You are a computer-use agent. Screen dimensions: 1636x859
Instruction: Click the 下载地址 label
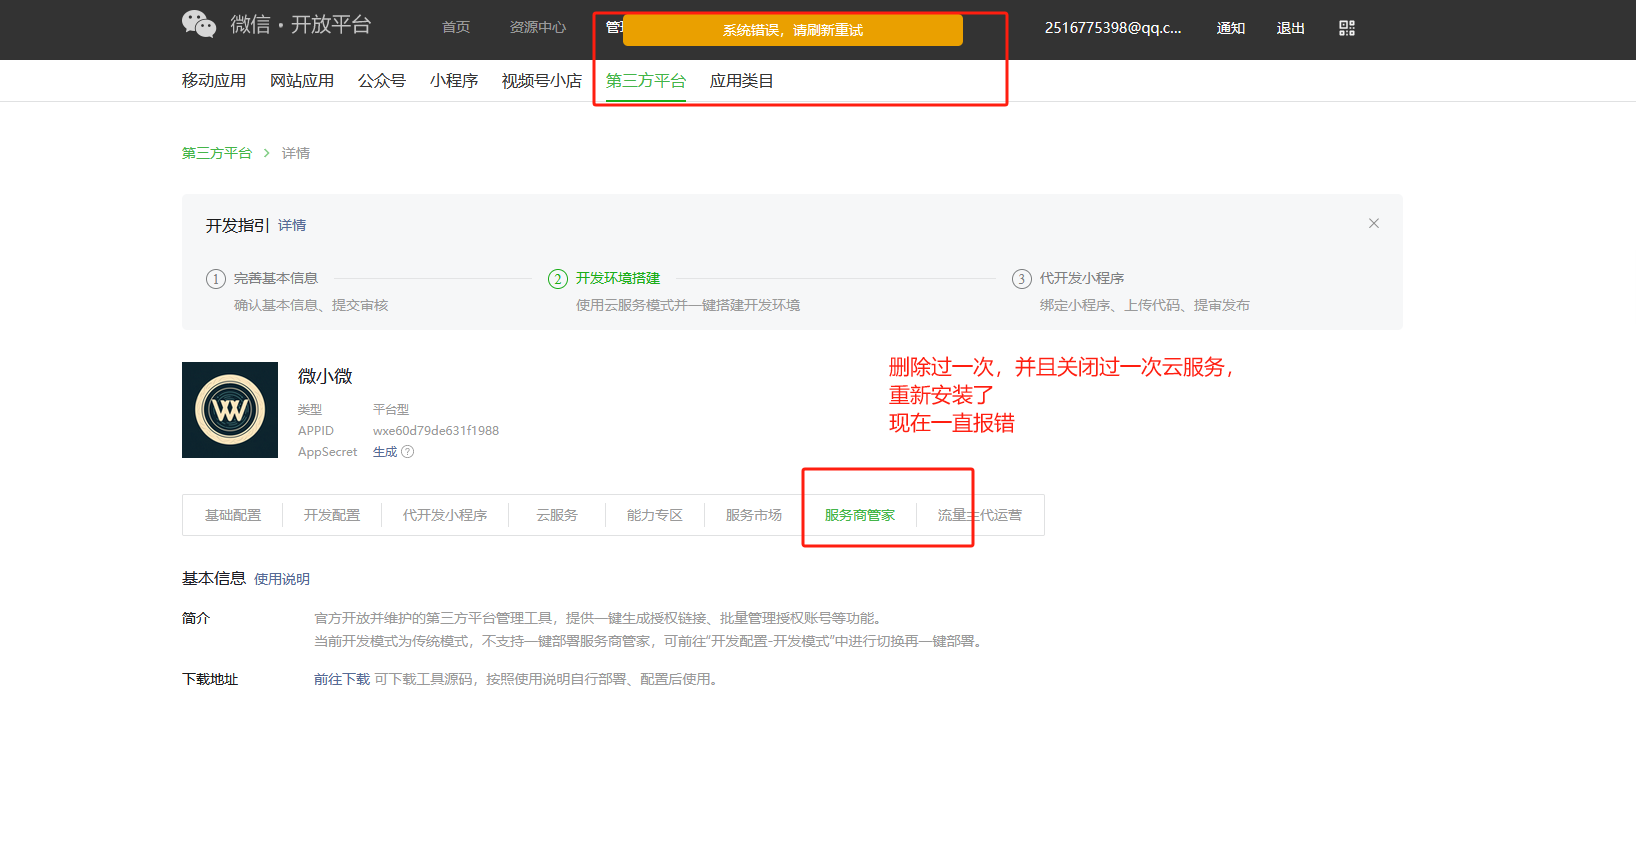click(x=210, y=679)
